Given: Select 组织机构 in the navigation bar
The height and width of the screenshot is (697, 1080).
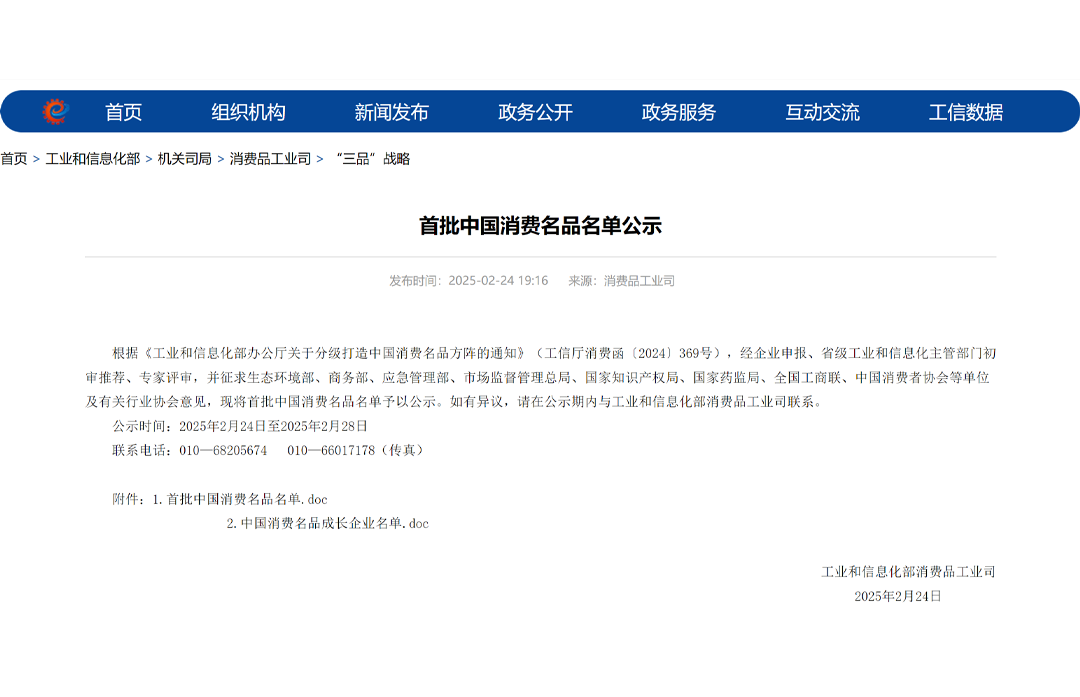Looking at the screenshot, I should (248, 112).
